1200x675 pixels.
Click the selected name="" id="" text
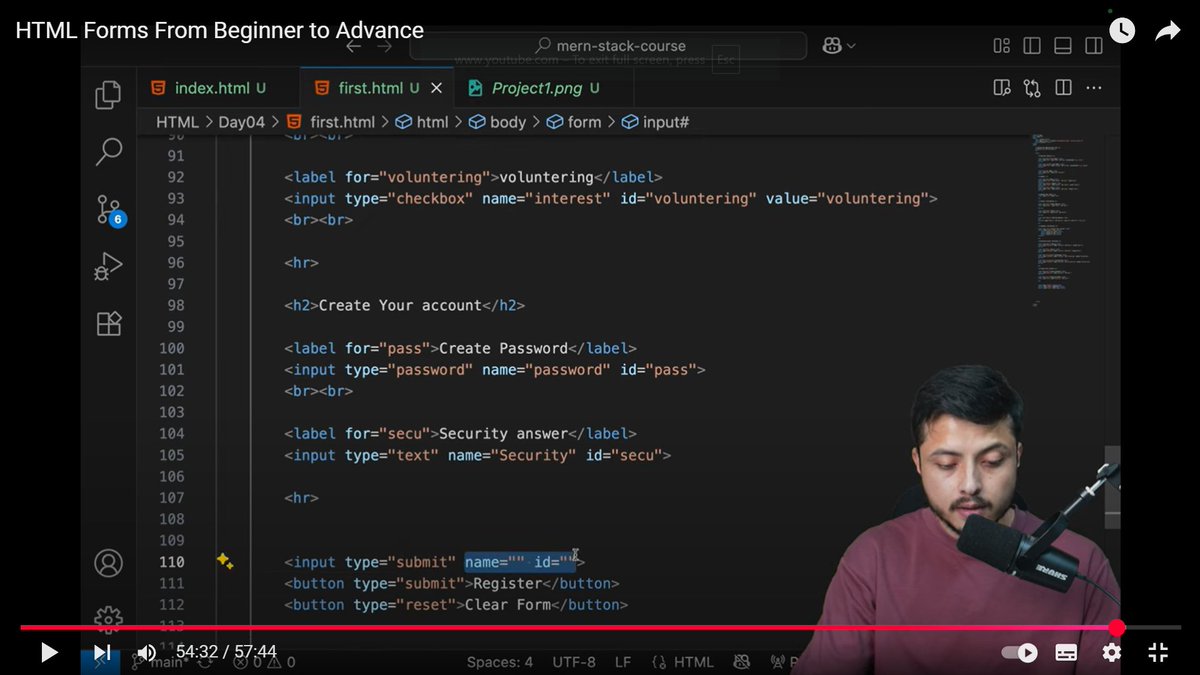[520, 562]
